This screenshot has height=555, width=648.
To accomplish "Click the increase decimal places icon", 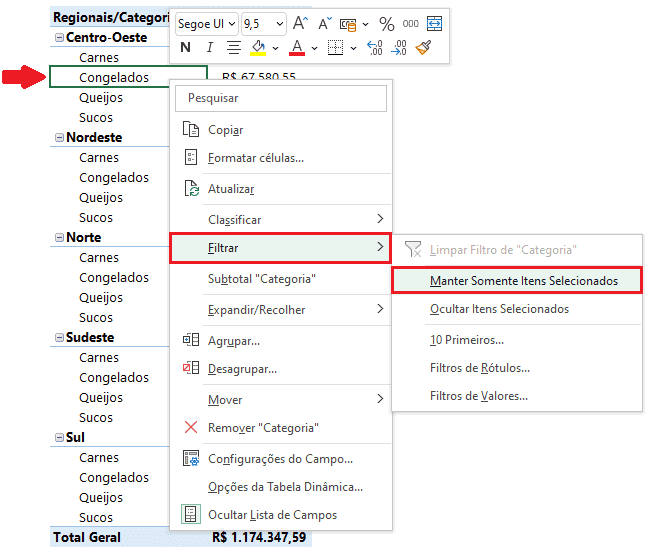I will 375,47.
